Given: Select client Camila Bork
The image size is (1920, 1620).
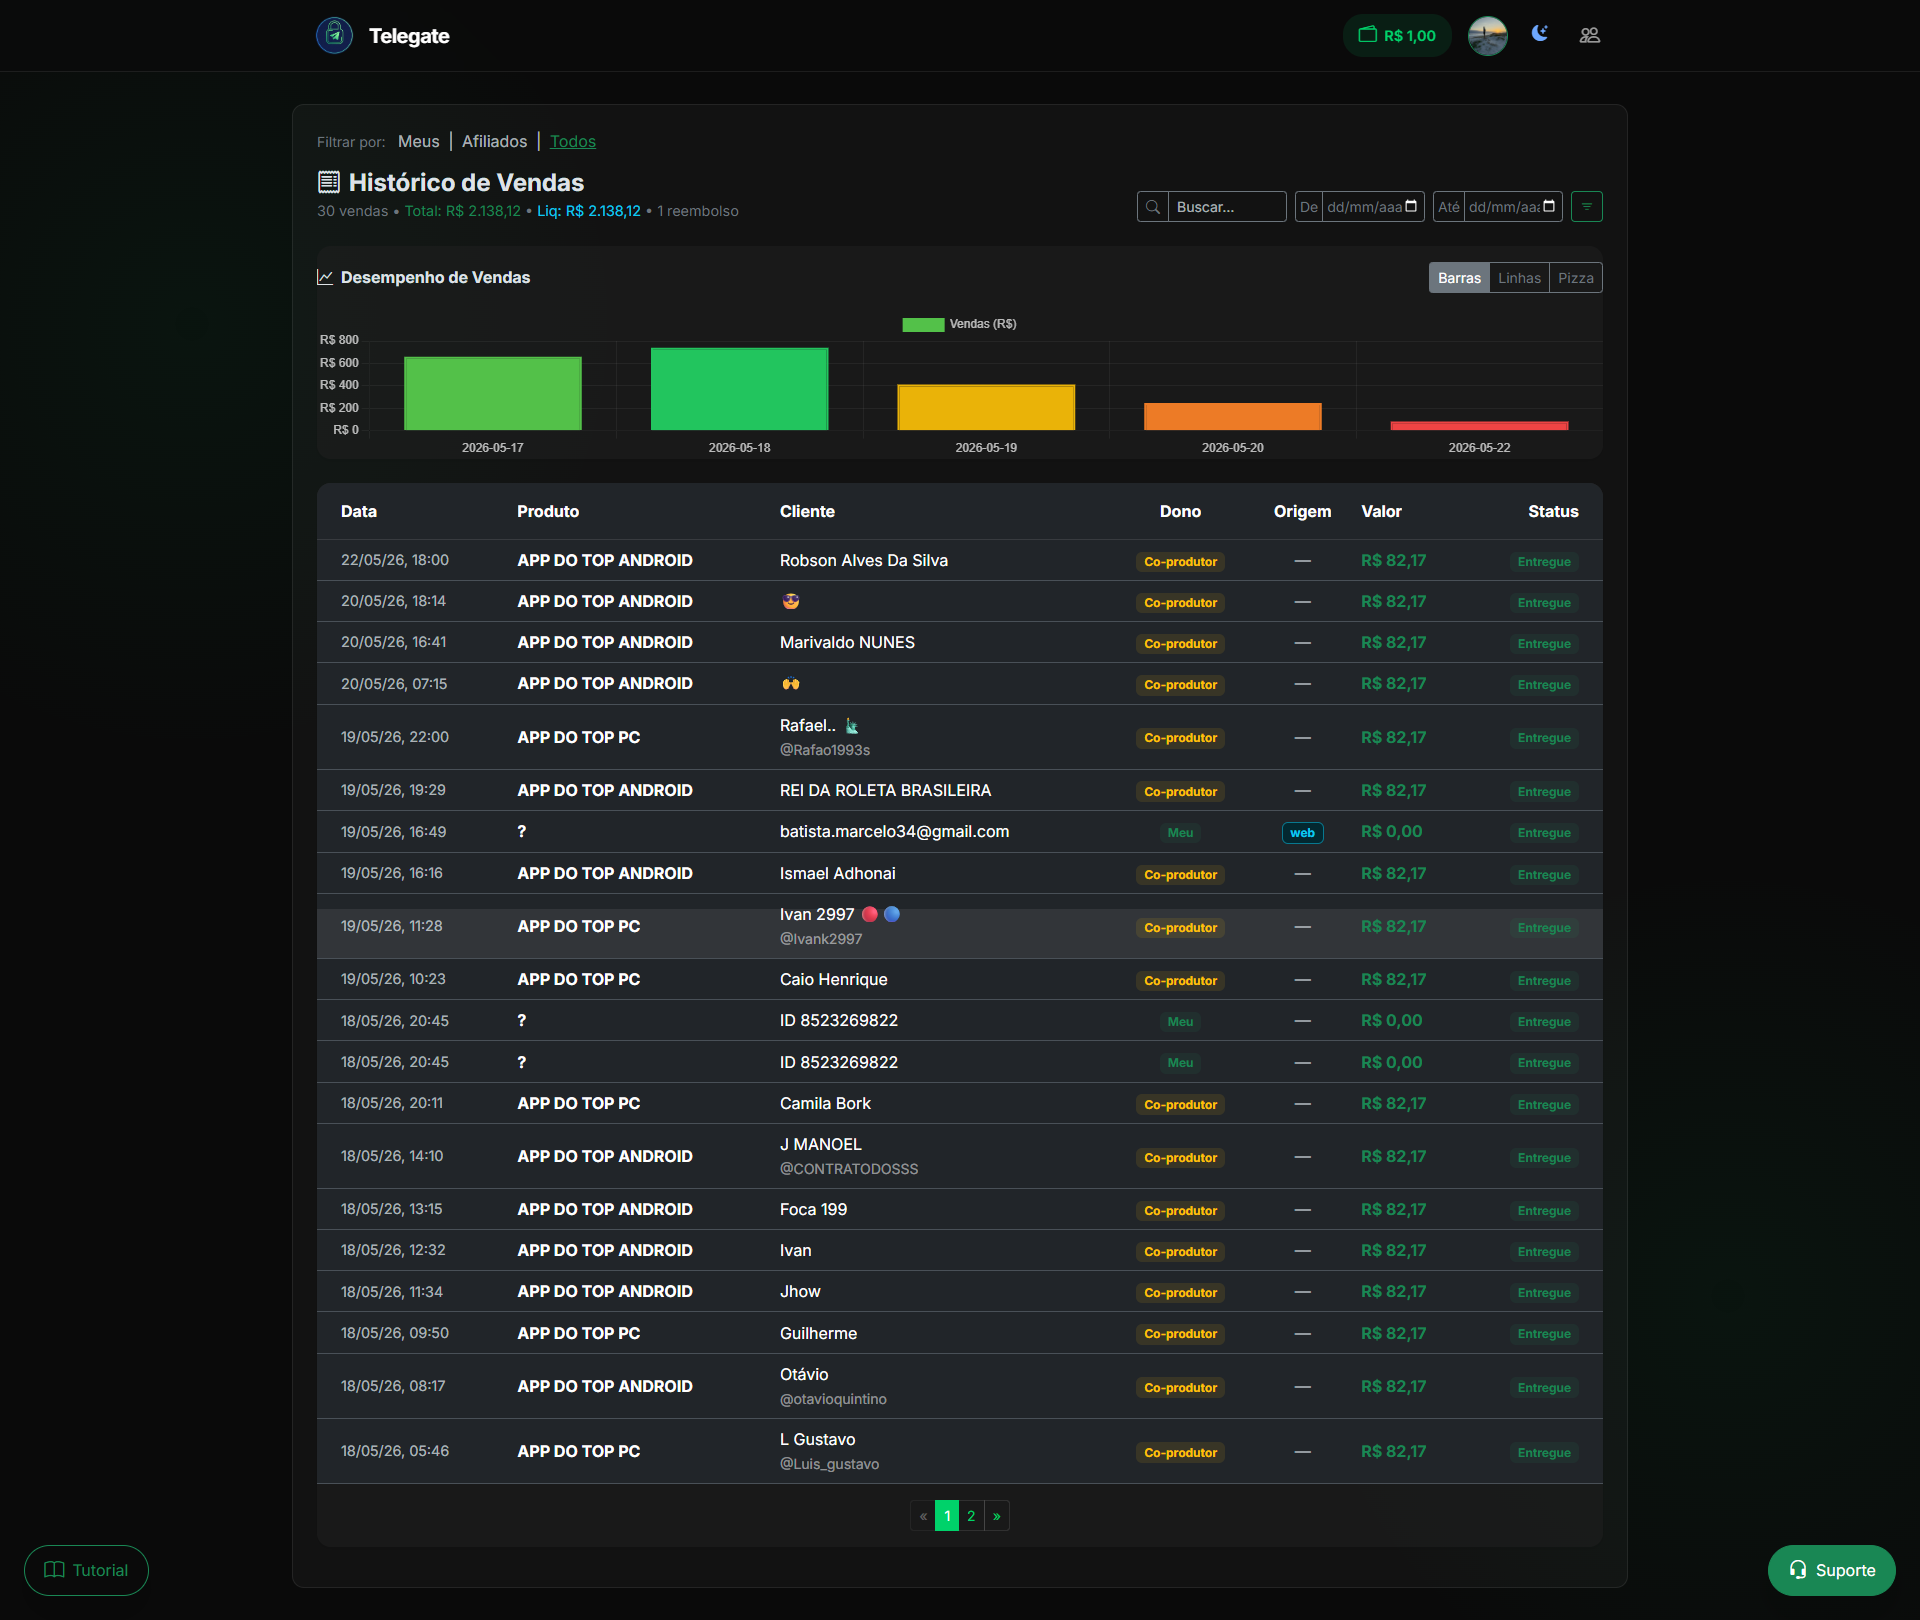Looking at the screenshot, I should click(x=825, y=1103).
